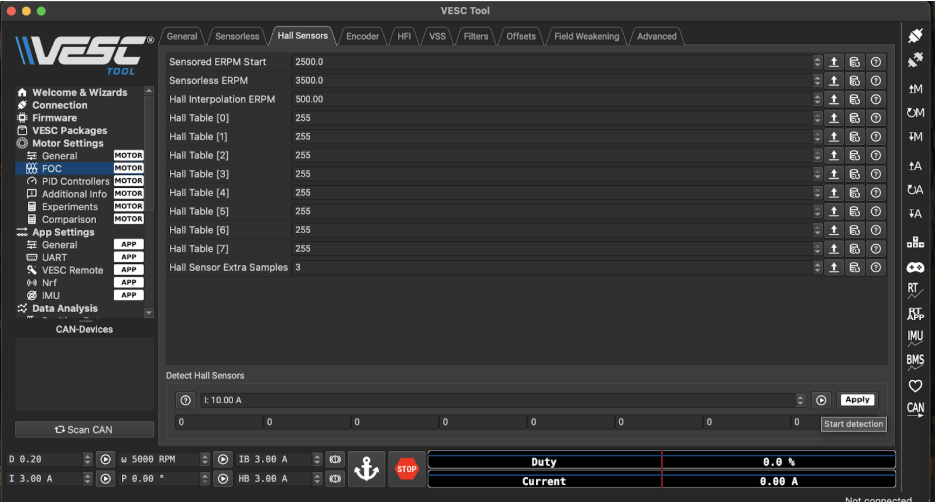Show help for Hall Table [0]

coord(876,118)
